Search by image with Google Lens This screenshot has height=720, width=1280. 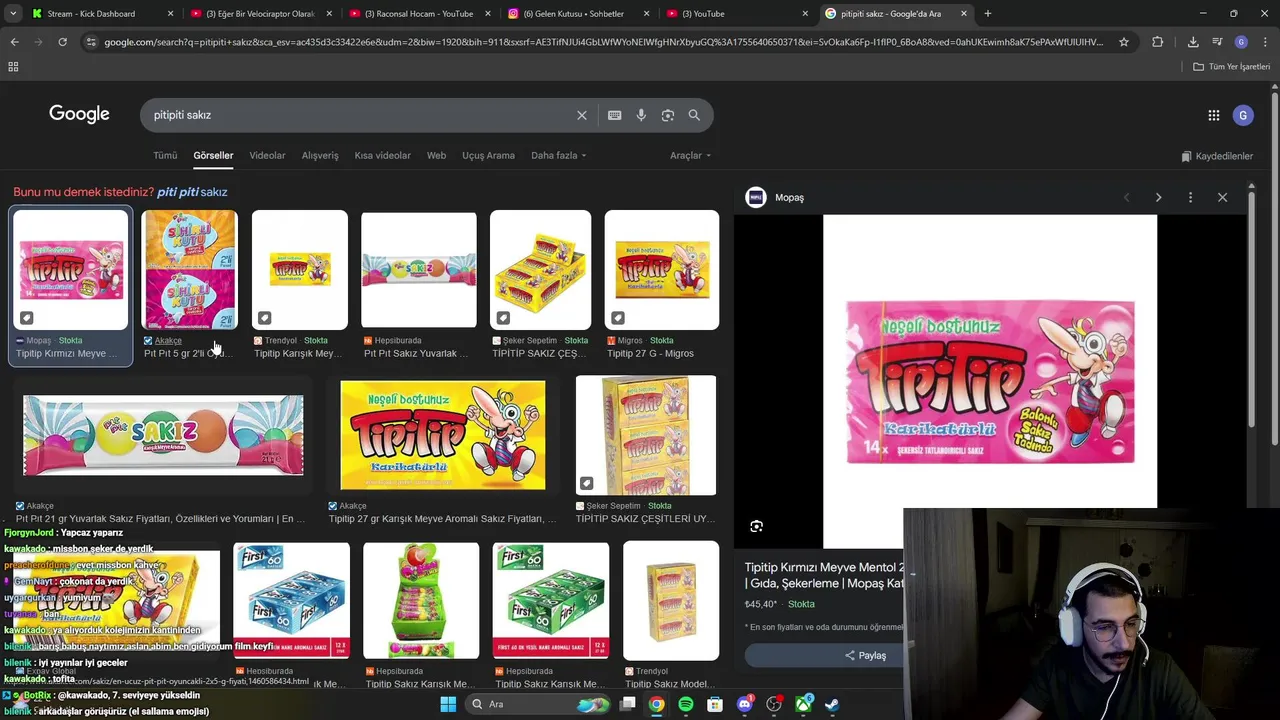coord(668,115)
